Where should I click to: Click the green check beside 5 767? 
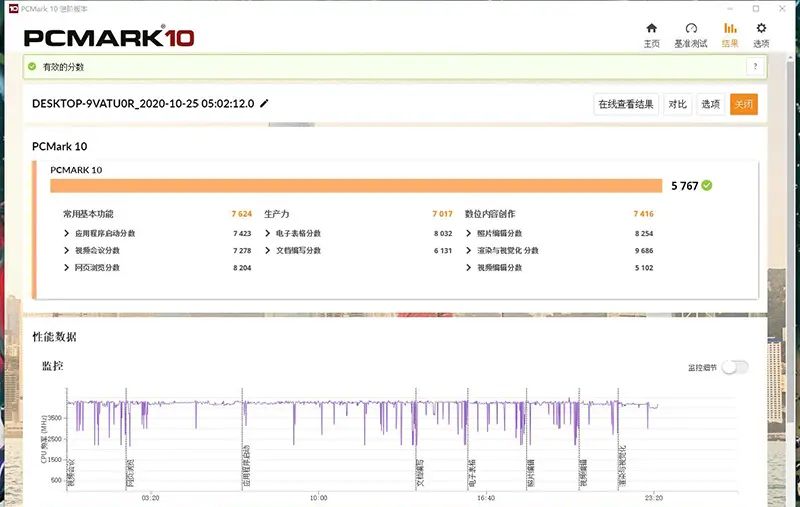coord(707,186)
